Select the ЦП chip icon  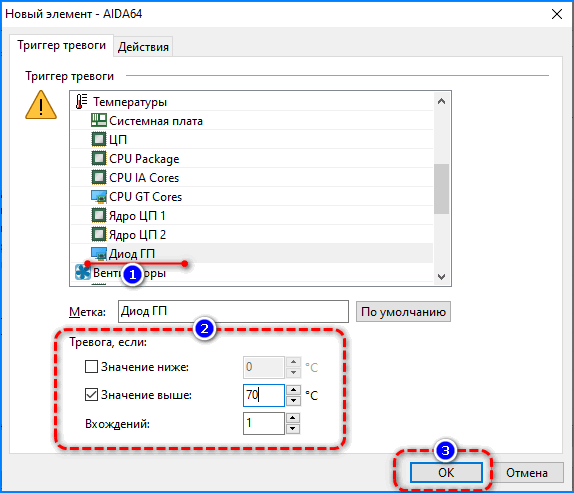coord(98,139)
